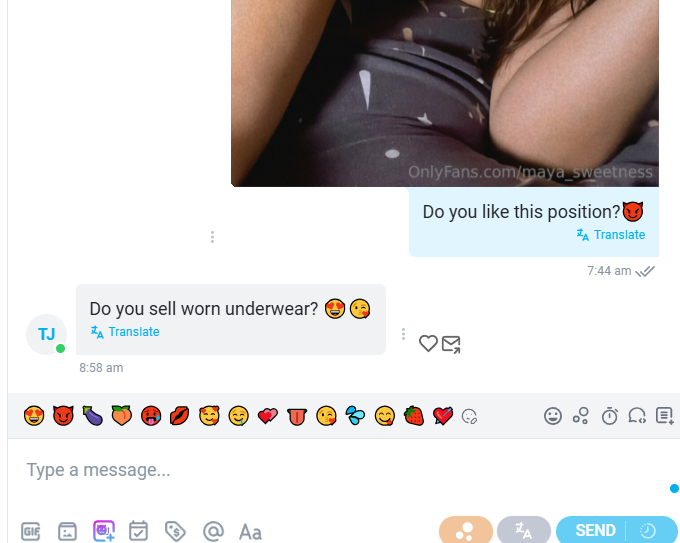The width and height of the screenshot is (680, 543).
Task: Toggle the gray translate button
Action: coord(523,530)
